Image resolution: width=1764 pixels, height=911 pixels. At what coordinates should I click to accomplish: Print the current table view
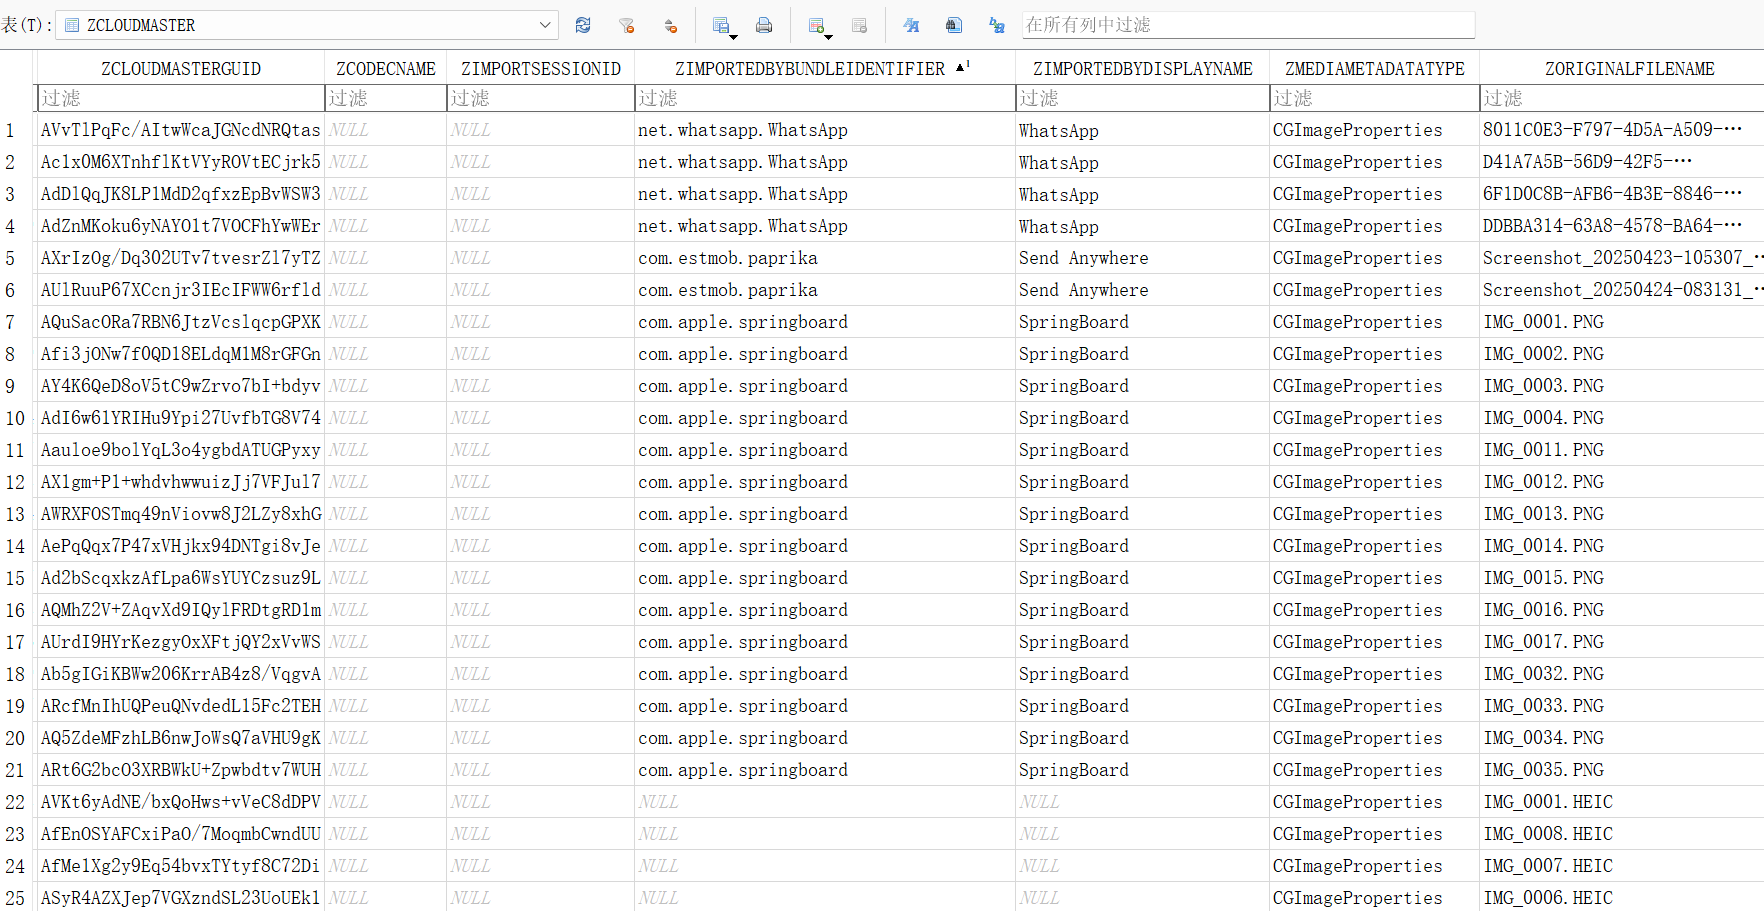tap(764, 25)
